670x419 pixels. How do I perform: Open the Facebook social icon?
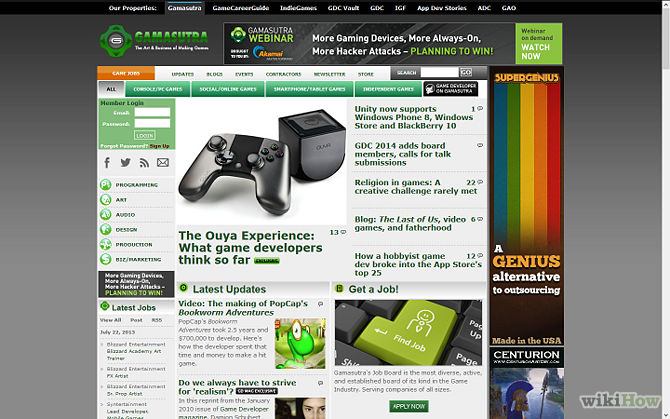point(107,163)
